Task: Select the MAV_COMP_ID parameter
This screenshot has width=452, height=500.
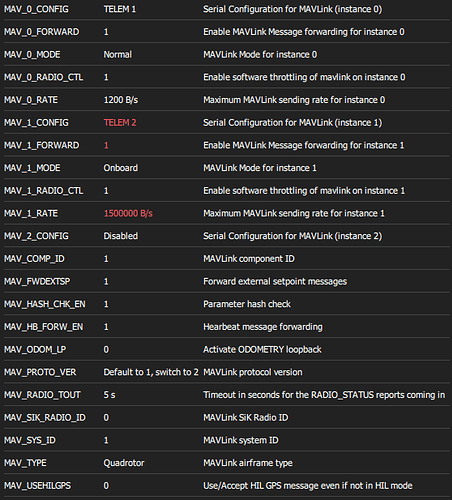Action: coord(34,258)
